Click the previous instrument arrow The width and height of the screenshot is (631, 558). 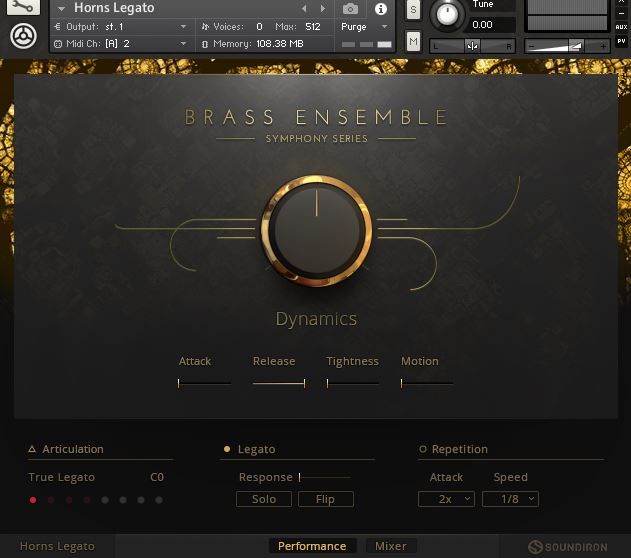point(304,9)
